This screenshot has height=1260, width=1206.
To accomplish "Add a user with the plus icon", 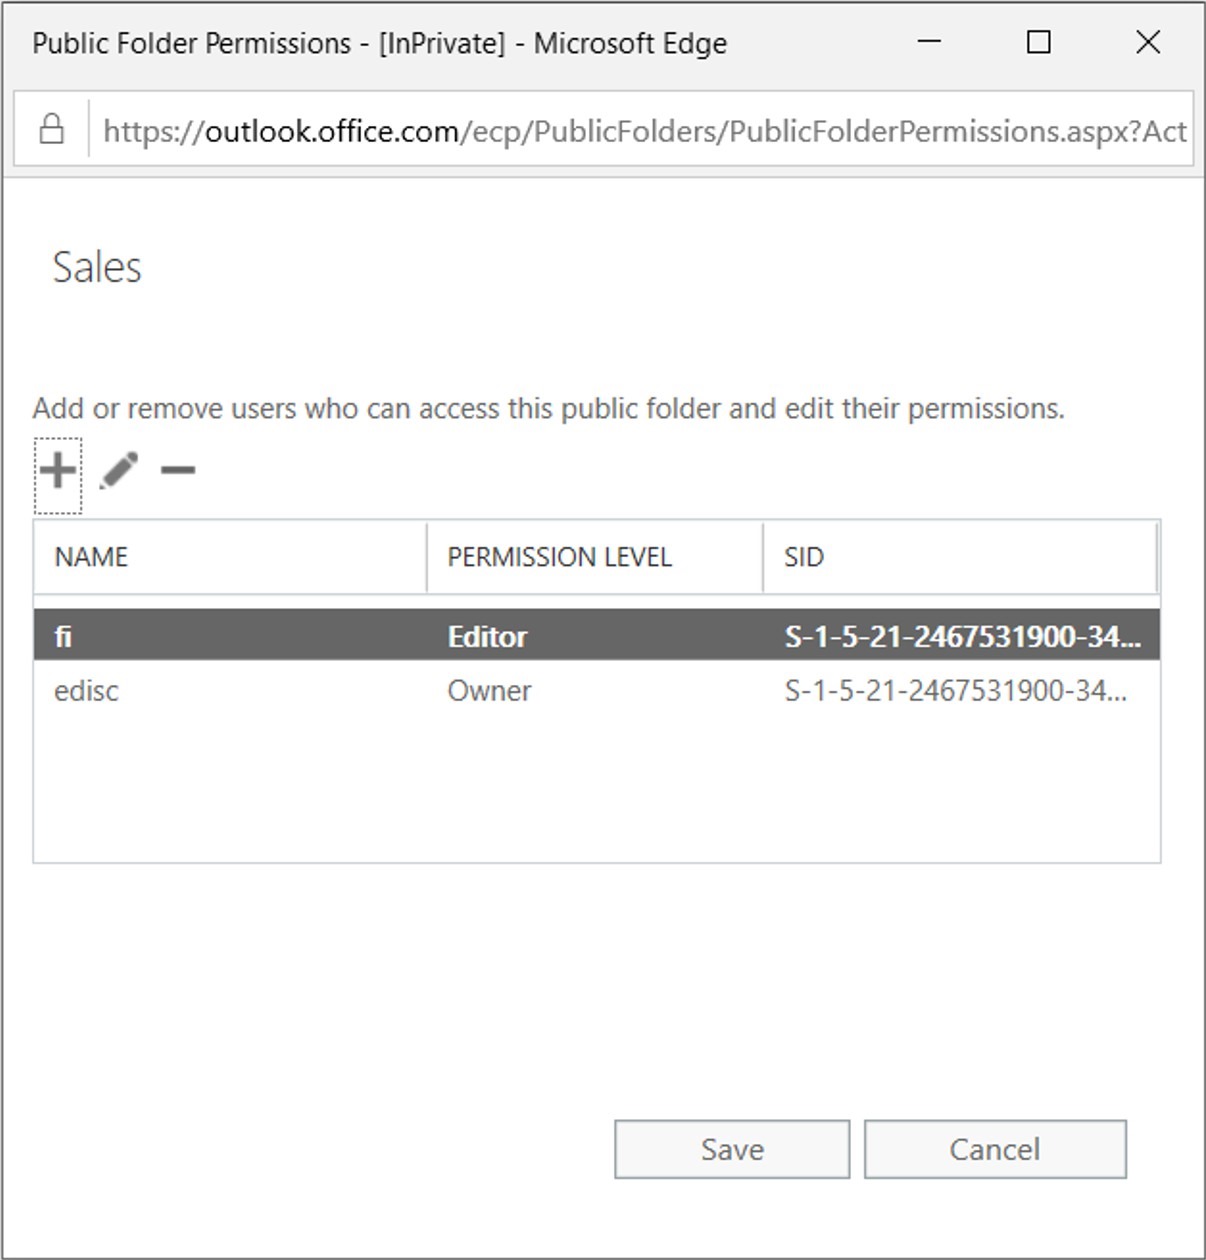I will [58, 470].
